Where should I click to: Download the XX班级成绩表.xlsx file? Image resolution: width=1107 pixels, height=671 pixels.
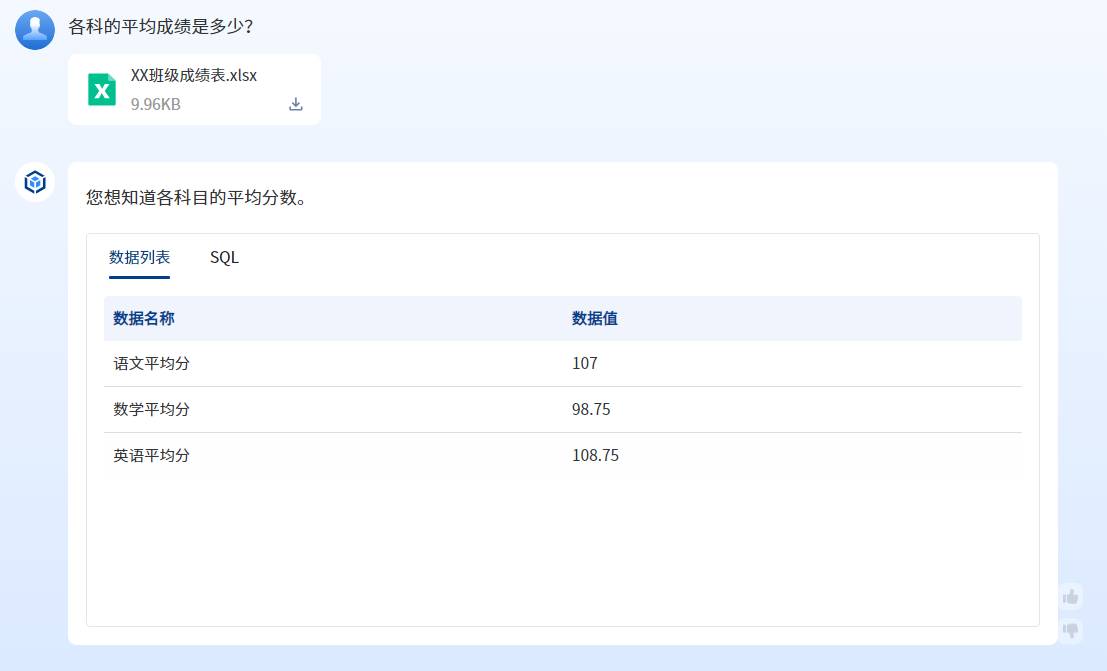tap(296, 104)
